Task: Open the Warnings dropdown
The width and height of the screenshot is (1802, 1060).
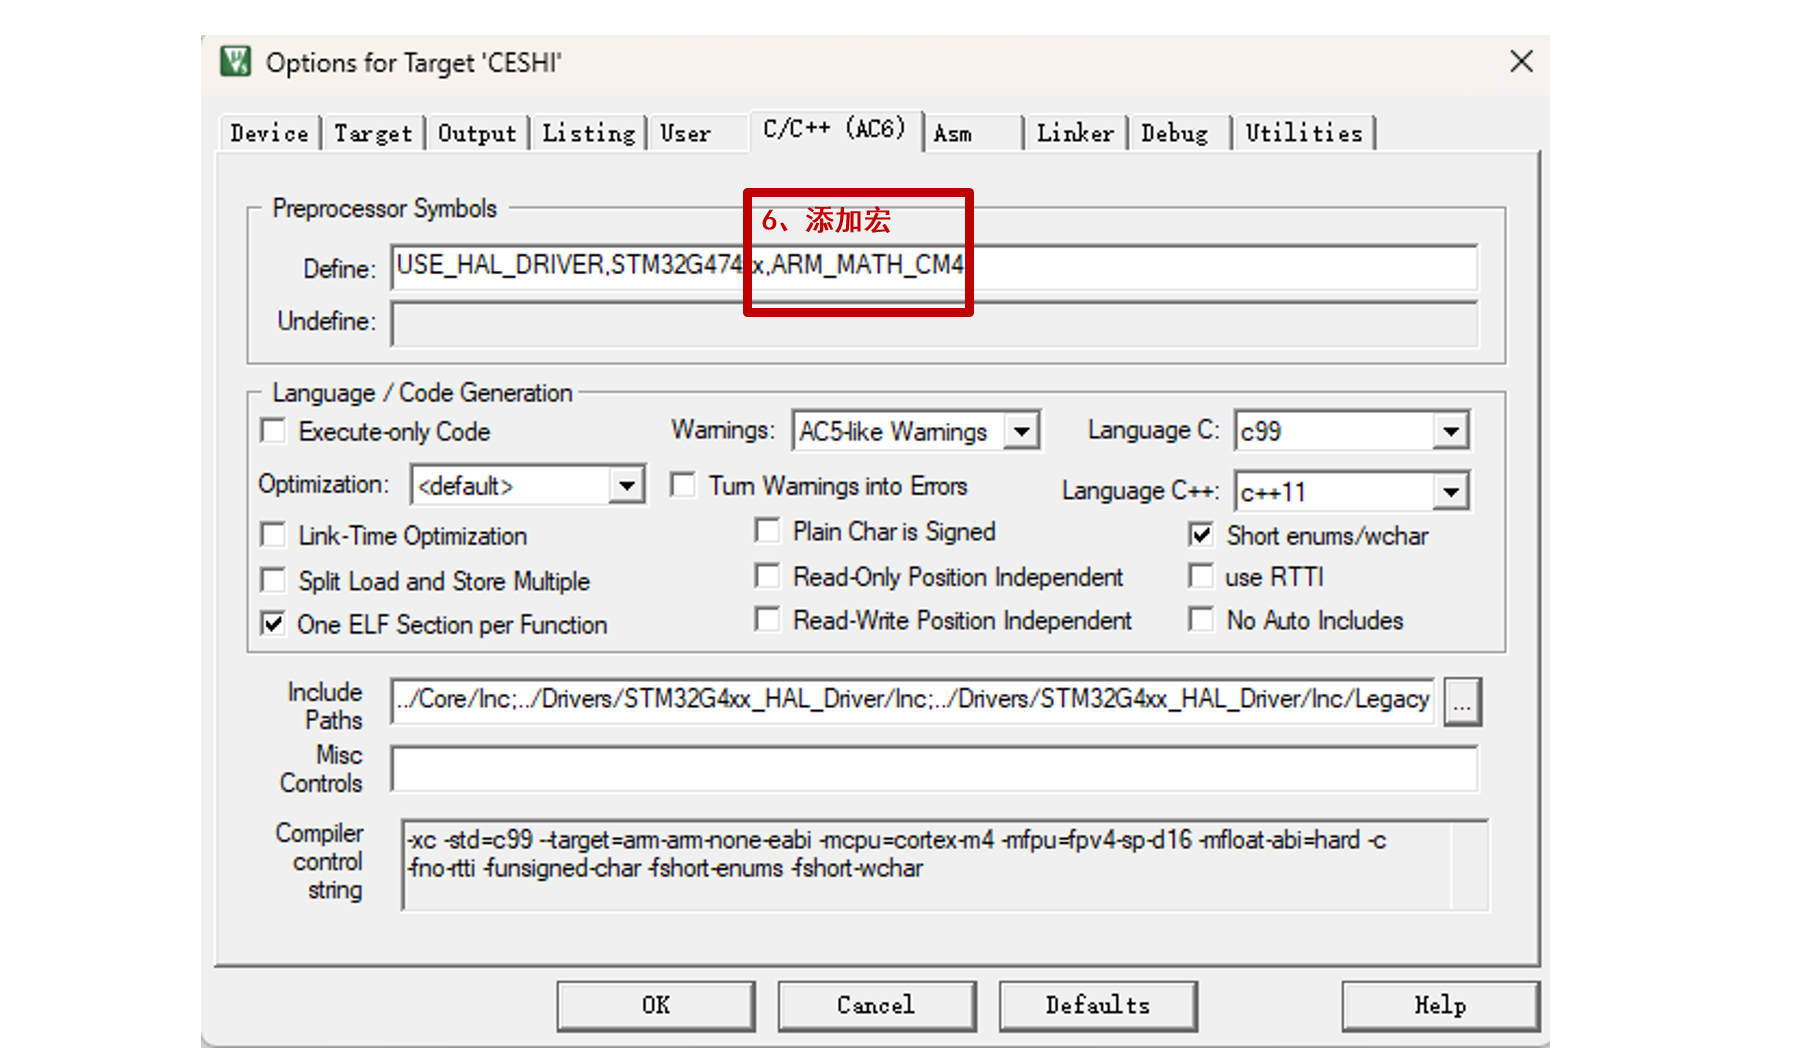Action: [x=1022, y=430]
